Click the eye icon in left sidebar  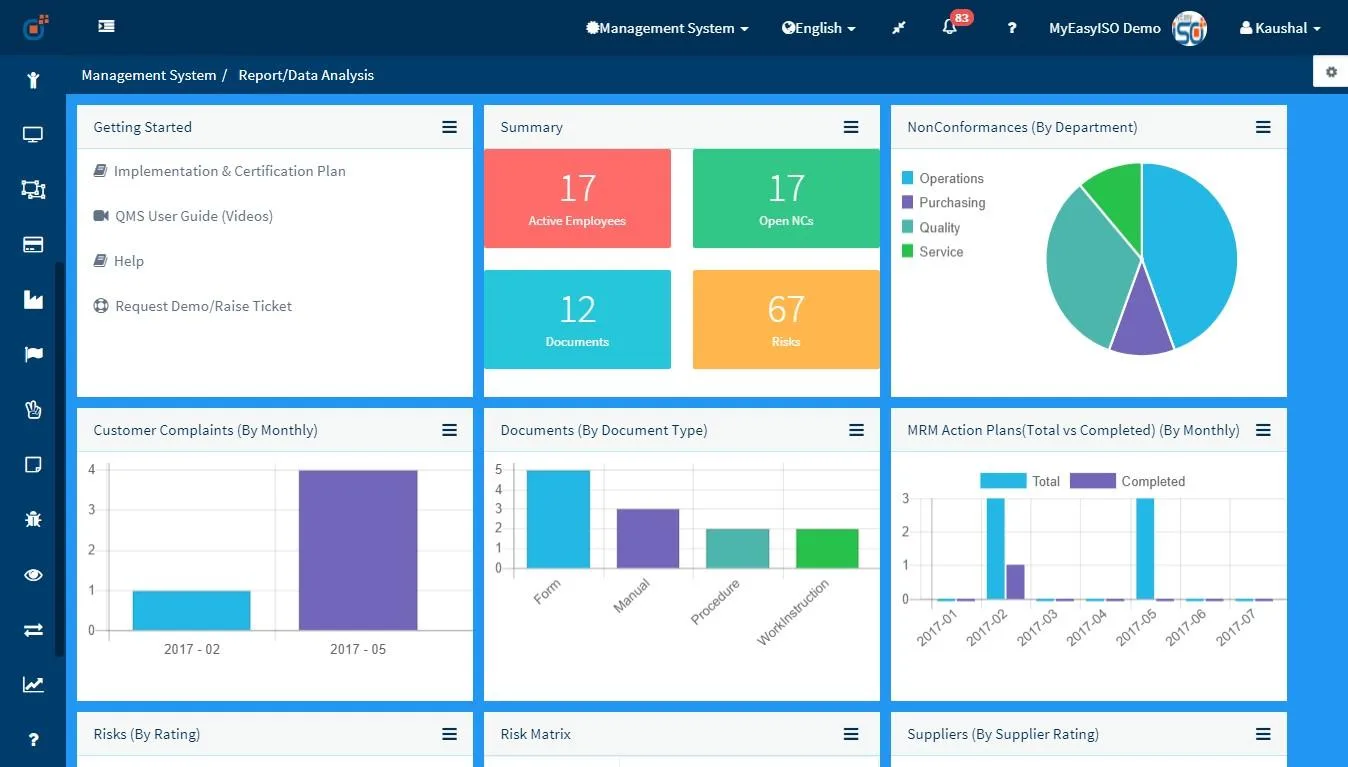[x=33, y=575]
